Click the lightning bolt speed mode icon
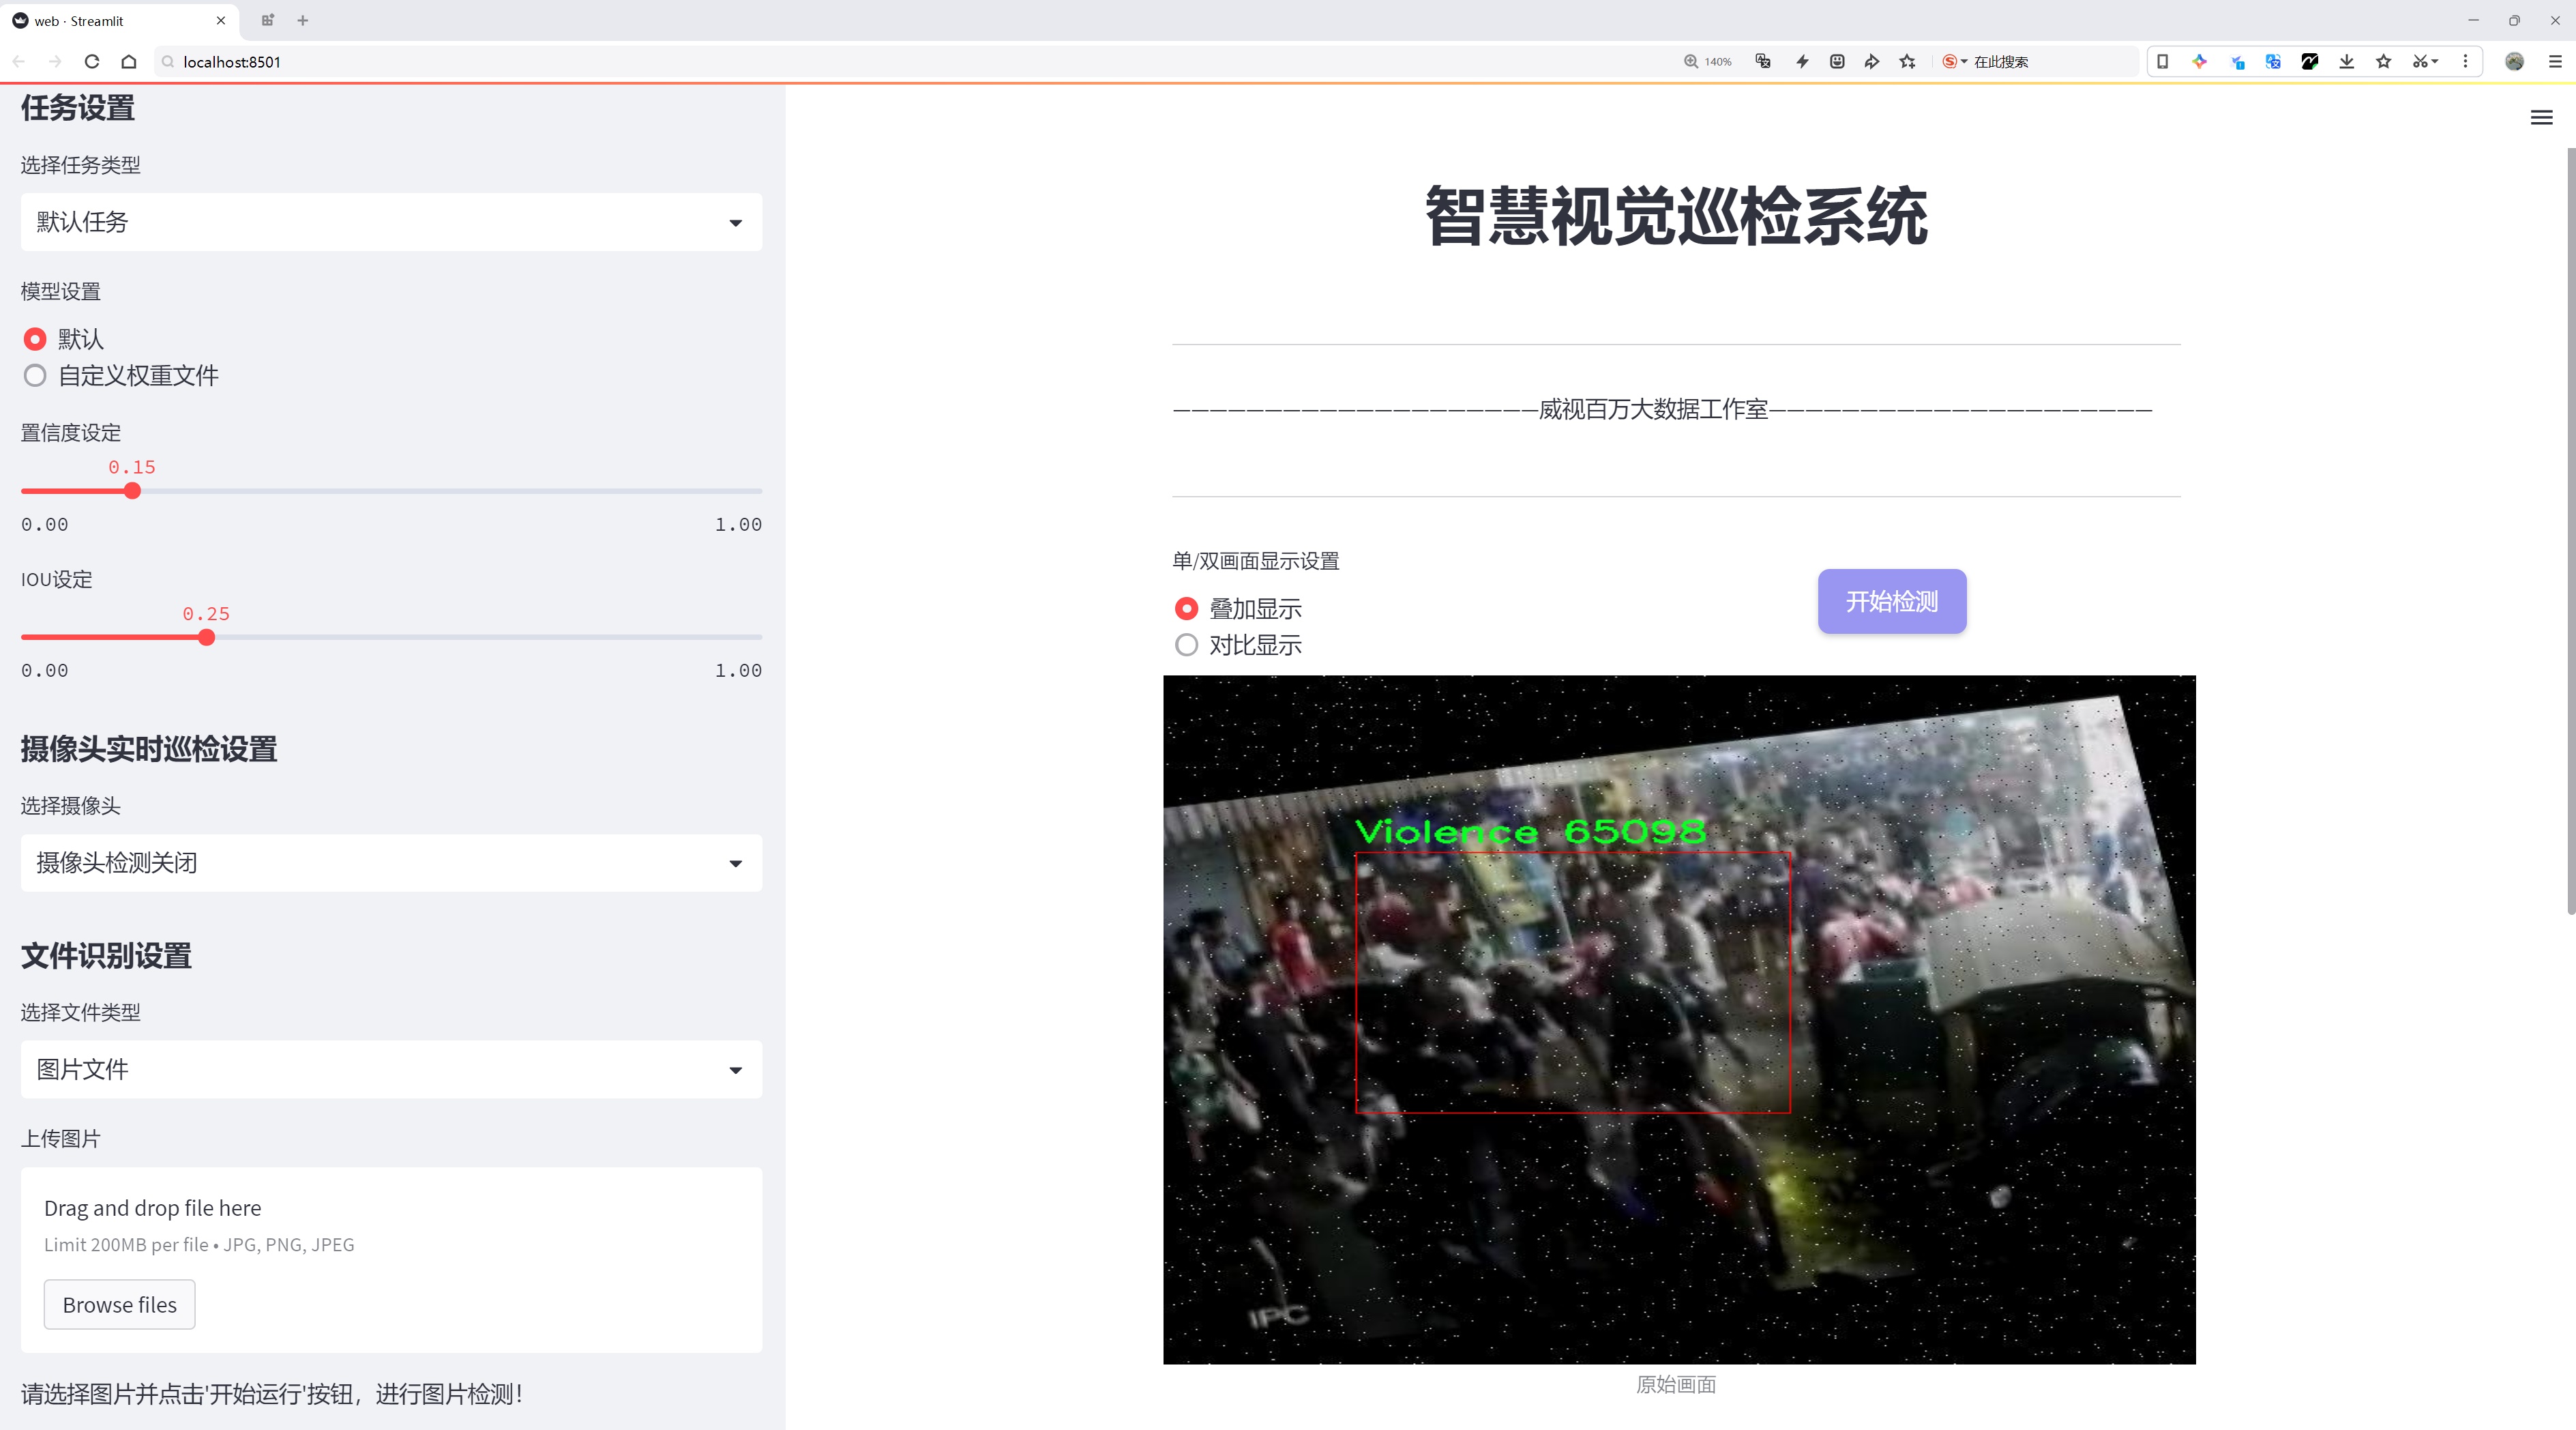The image size is (2576, 1430). coord(1802,62)
